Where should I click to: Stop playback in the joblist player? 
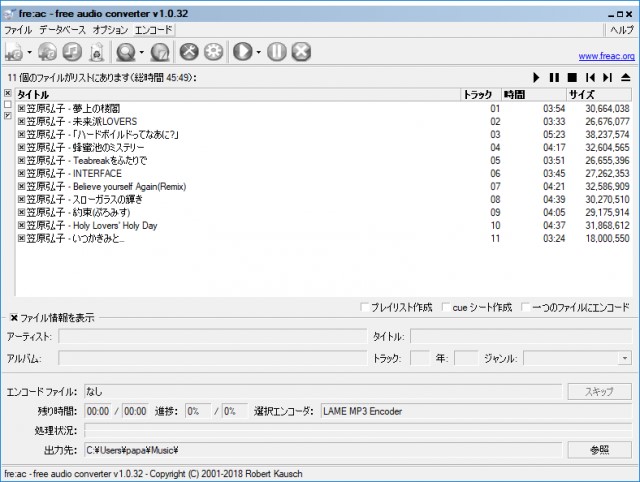[x=572, y=78]
